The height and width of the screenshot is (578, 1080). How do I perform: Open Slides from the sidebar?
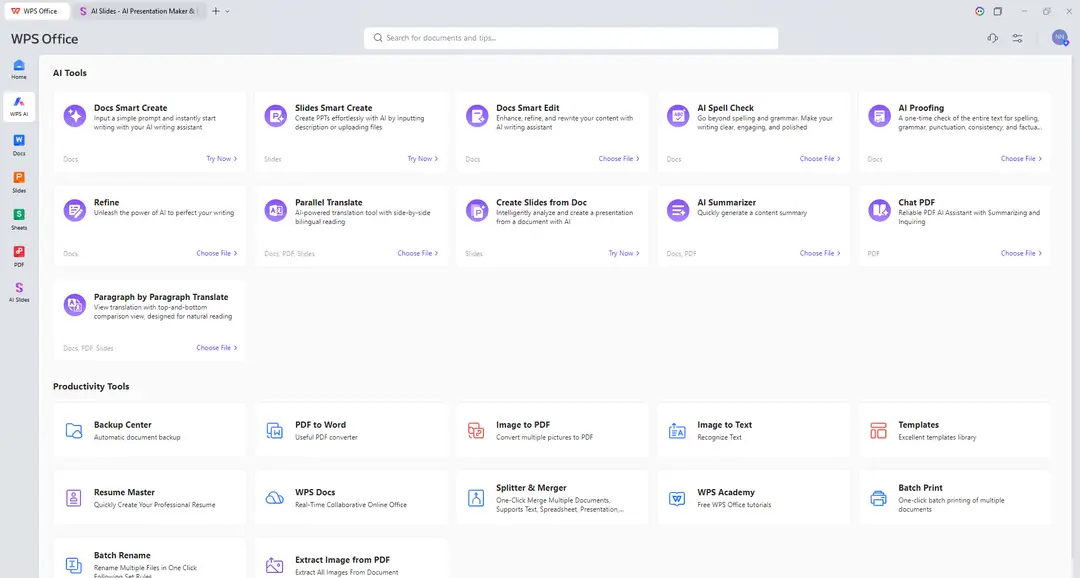(19, 182)
